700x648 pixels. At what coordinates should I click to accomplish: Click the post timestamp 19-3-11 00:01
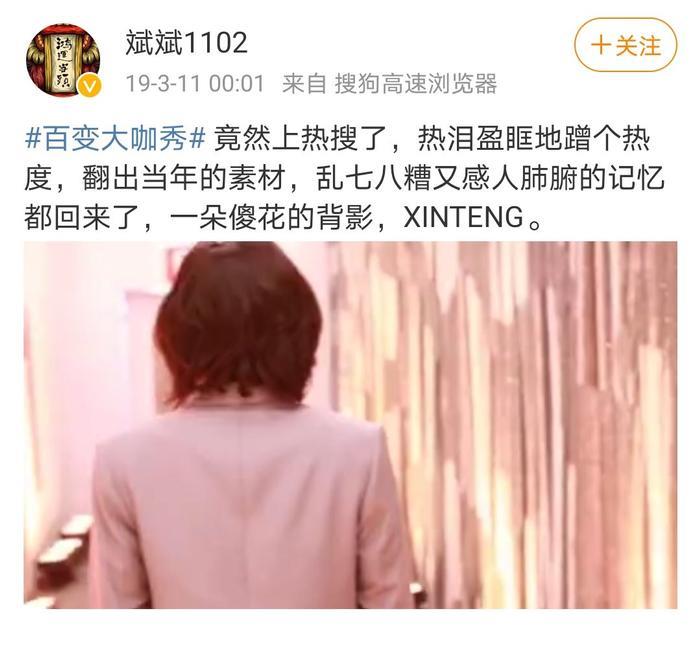pos(195,84)
